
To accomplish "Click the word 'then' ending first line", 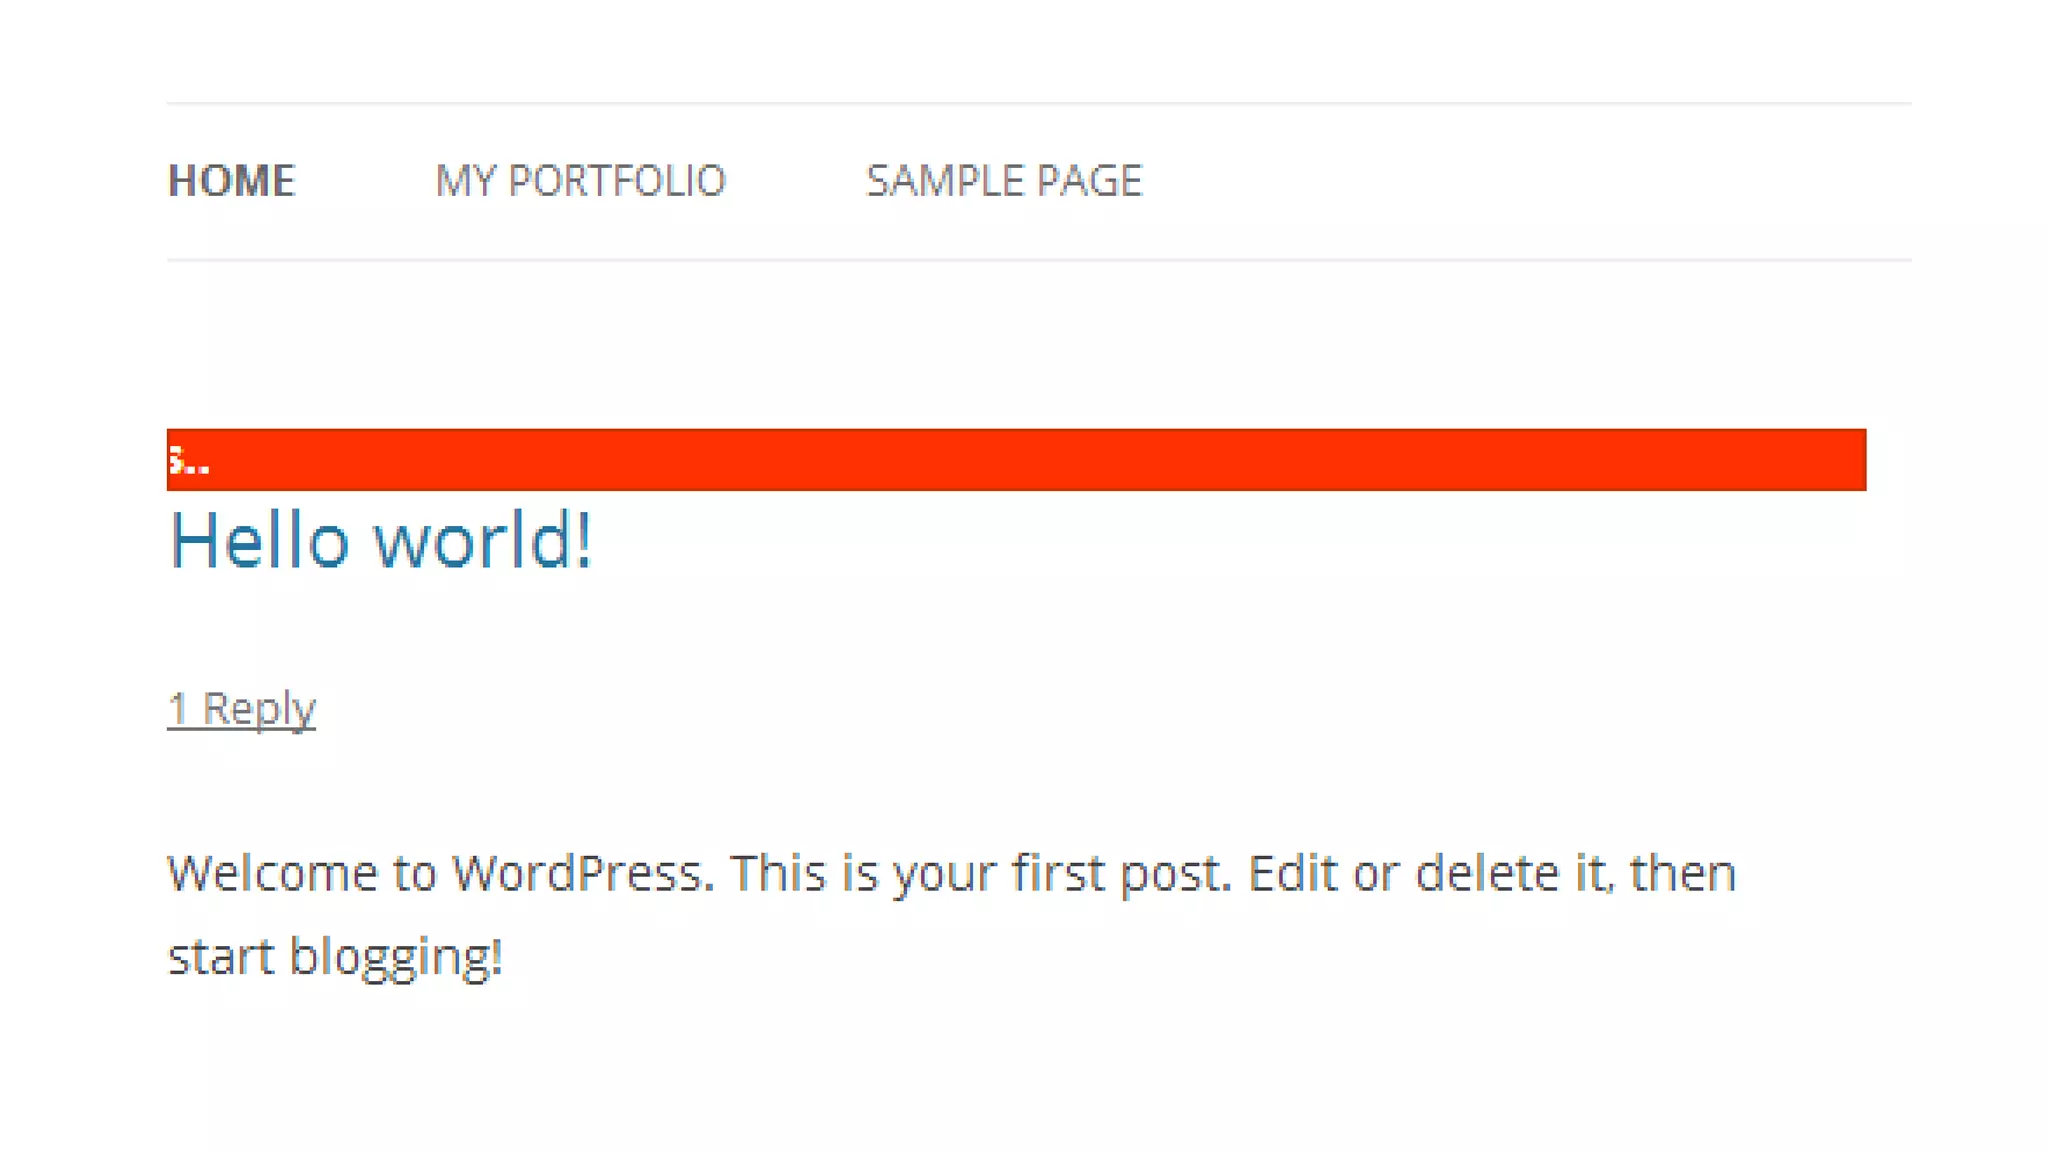I will tap(1682, 873).
